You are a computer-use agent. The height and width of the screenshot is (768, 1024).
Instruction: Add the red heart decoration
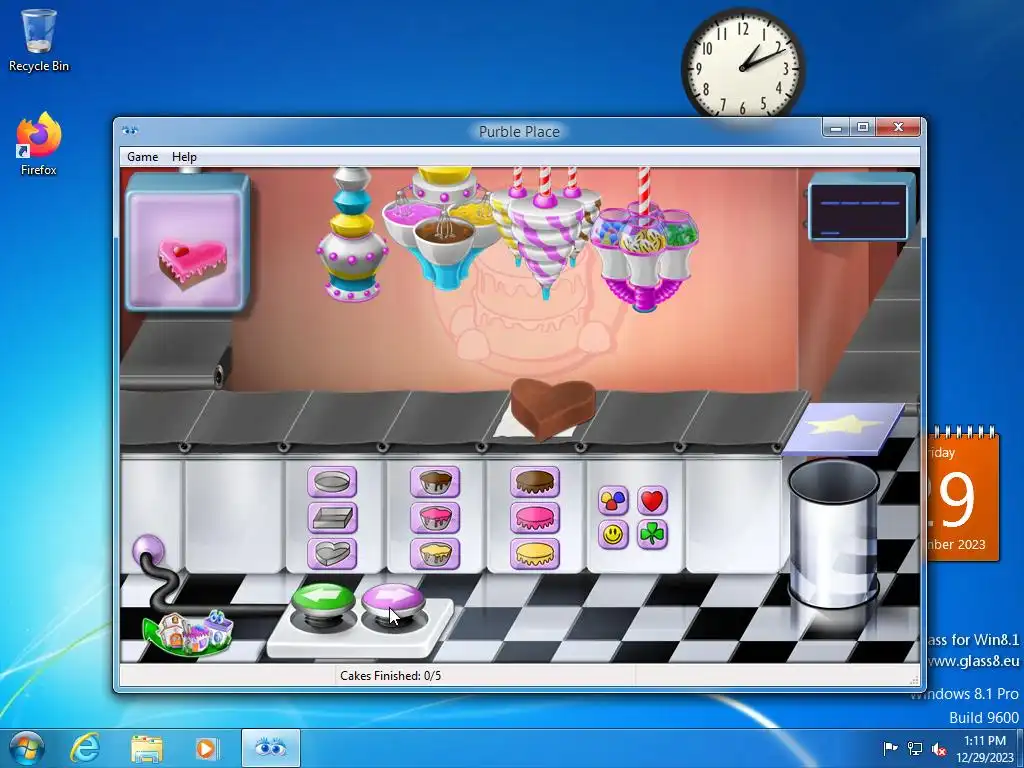(x=652, y=500)
